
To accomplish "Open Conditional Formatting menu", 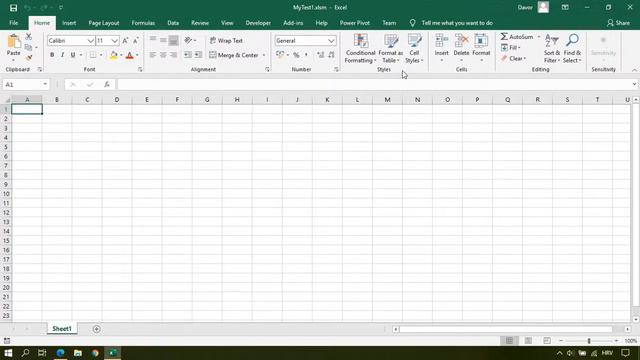I will click(360, 49).
